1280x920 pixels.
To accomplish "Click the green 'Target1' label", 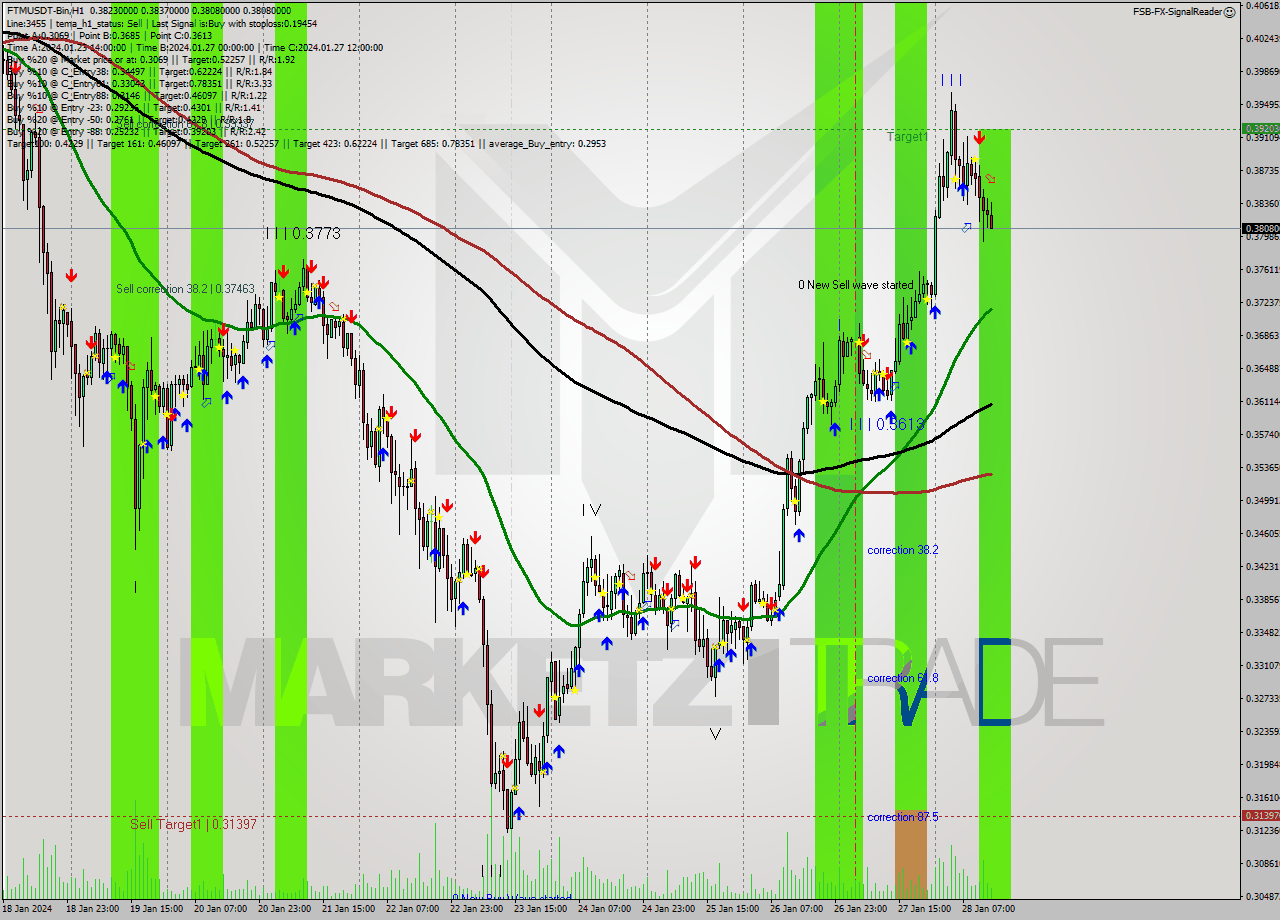I will tap(907, 136).
